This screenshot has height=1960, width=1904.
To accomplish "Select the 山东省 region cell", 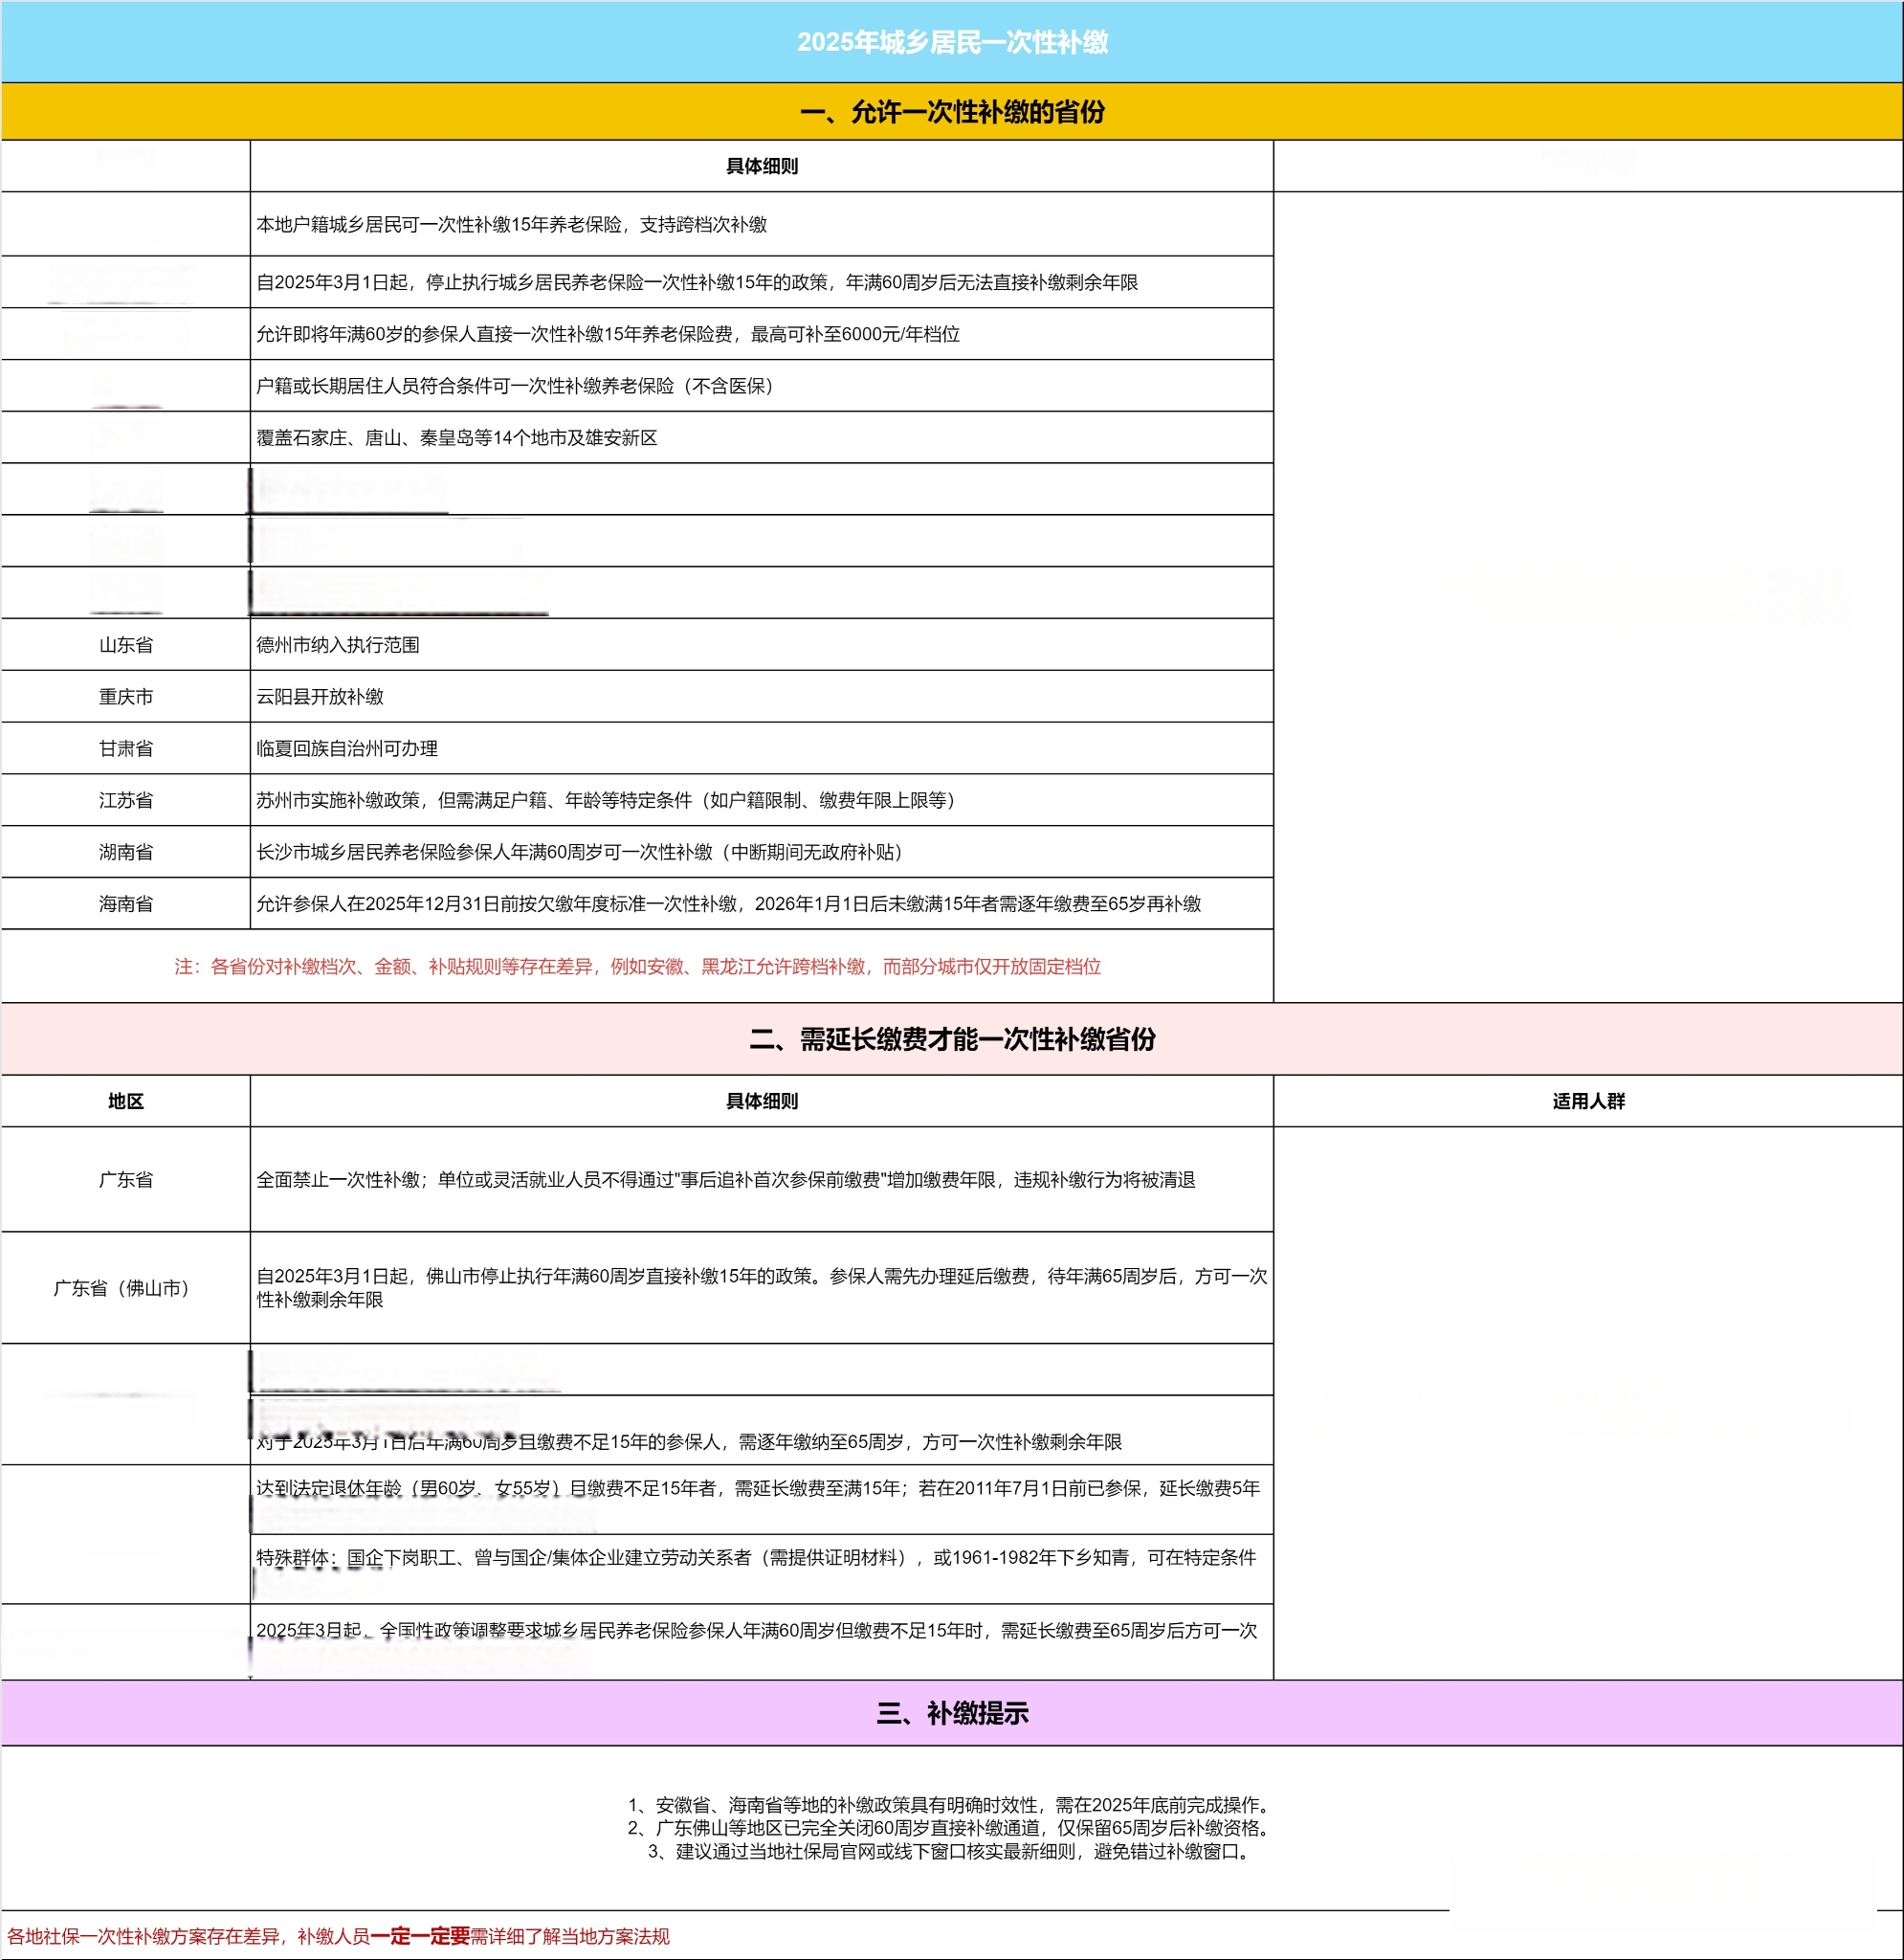I will [x=126, y=645].
